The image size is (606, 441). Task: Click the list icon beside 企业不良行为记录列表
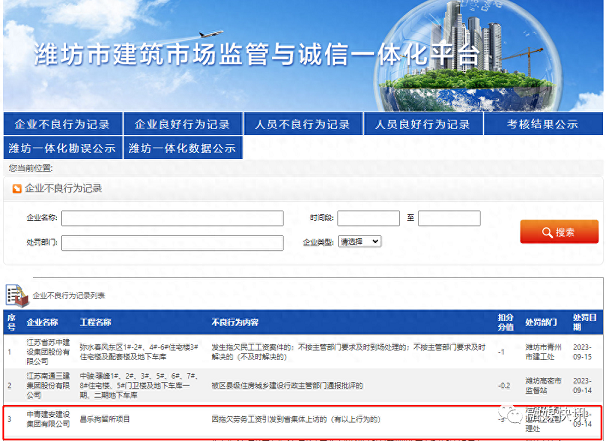tap(17, 295)
